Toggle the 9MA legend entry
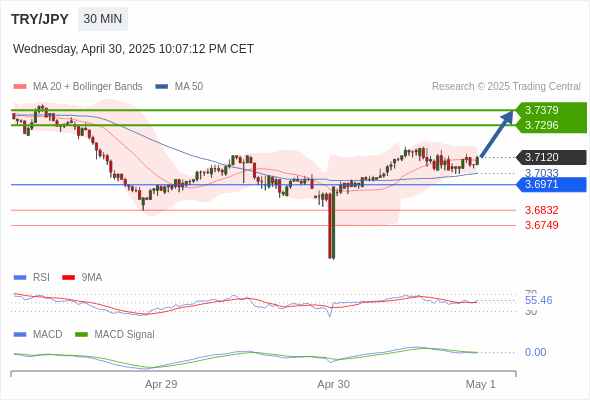Image resolution: width=590 pixels, height=400 pixels. [x=82, y=277]
